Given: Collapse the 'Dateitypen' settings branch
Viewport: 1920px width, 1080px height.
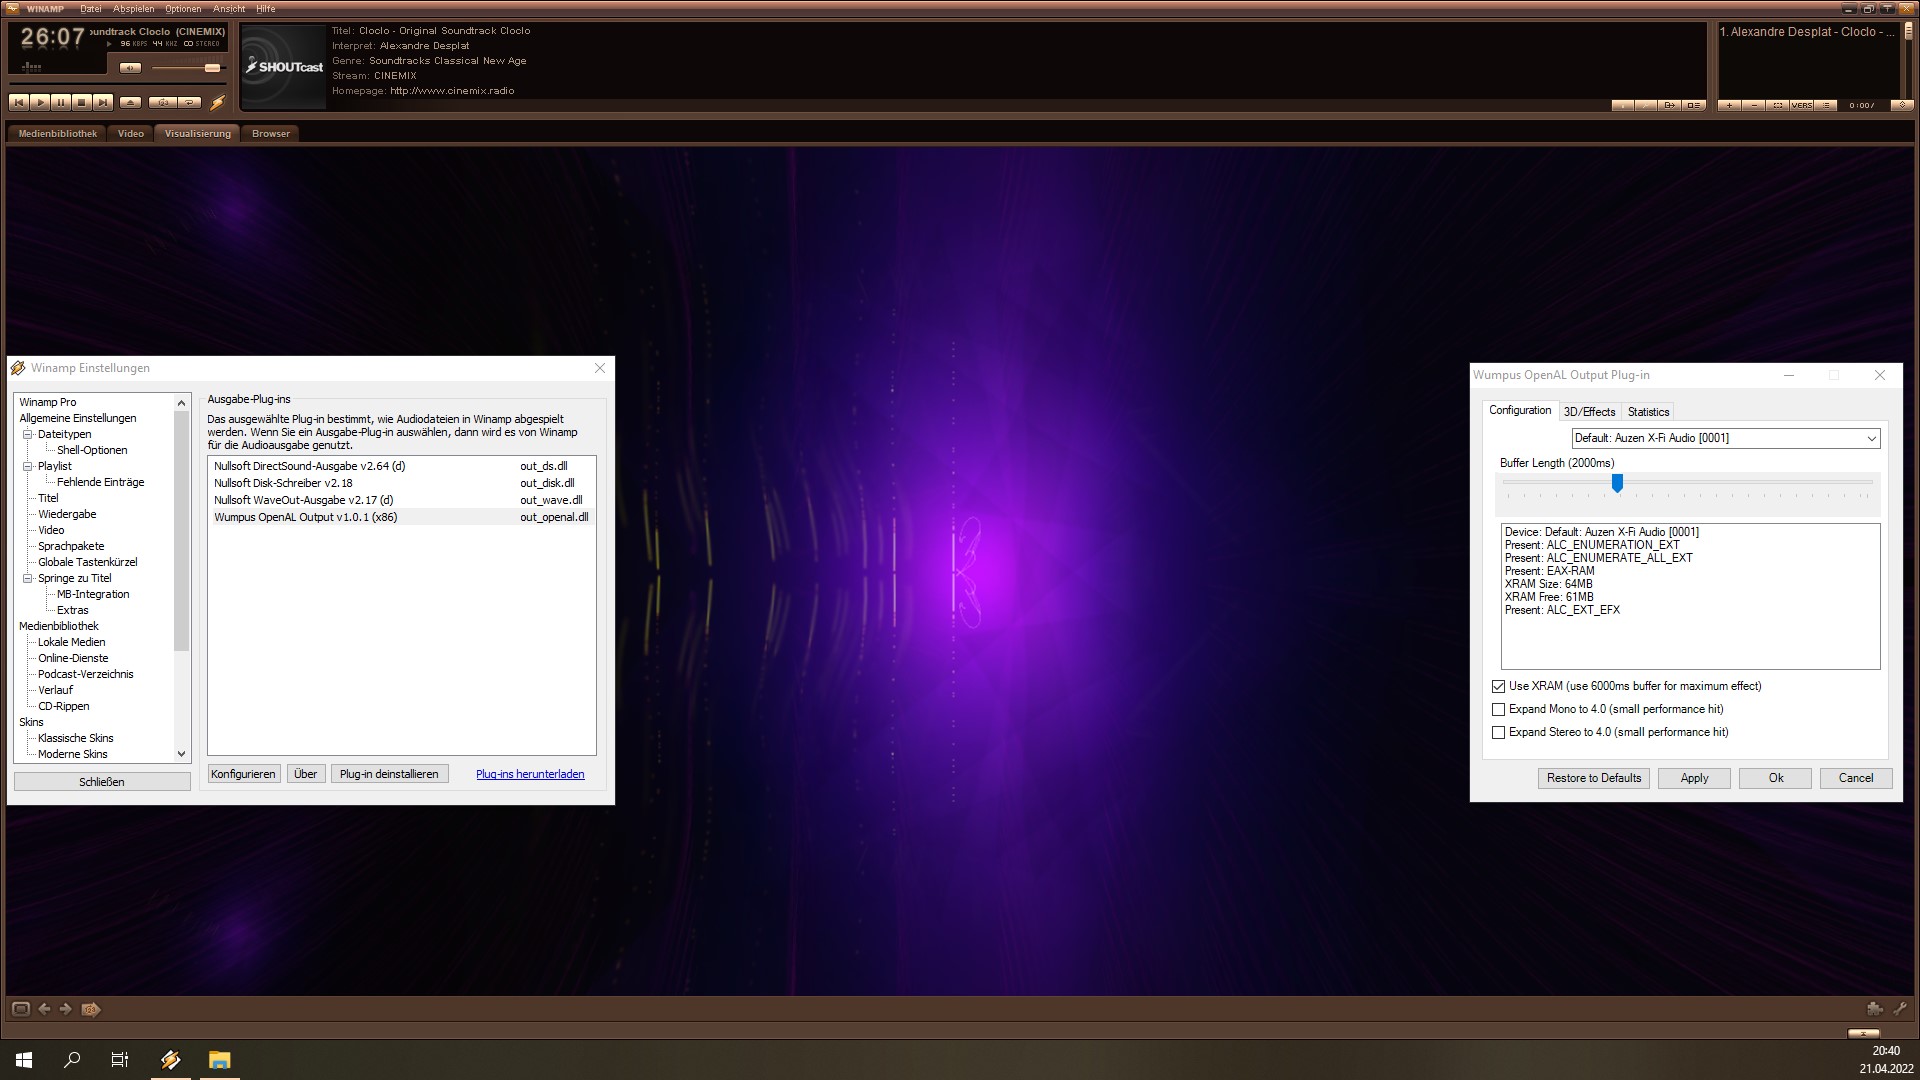Looking at the screenshot, I should 25,433.
